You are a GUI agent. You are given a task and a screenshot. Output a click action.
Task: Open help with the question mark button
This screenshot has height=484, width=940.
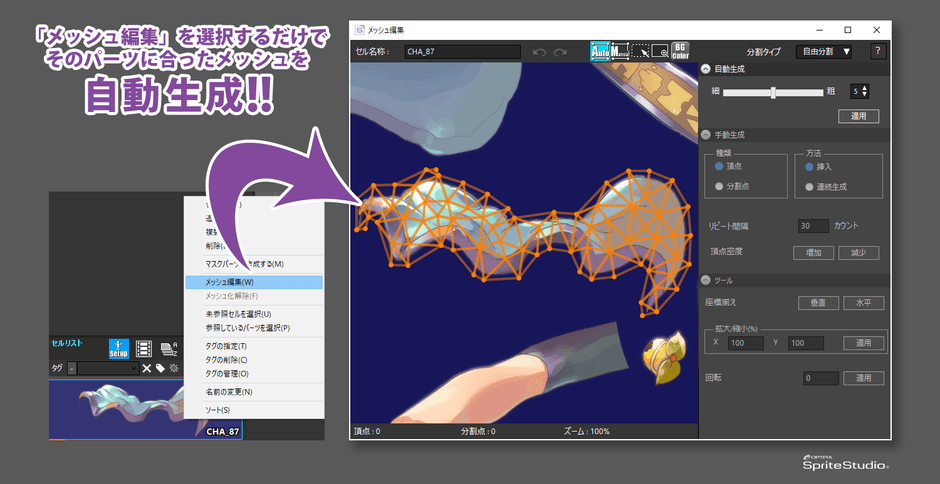tap(877, 51)
